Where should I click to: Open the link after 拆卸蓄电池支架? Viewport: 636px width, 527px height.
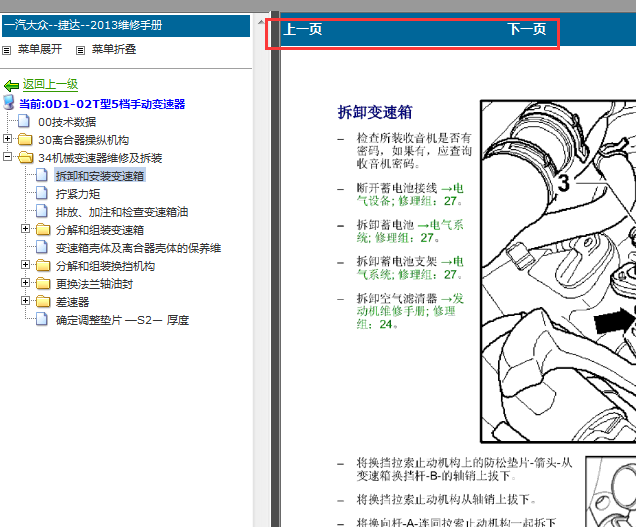point(410,269)
